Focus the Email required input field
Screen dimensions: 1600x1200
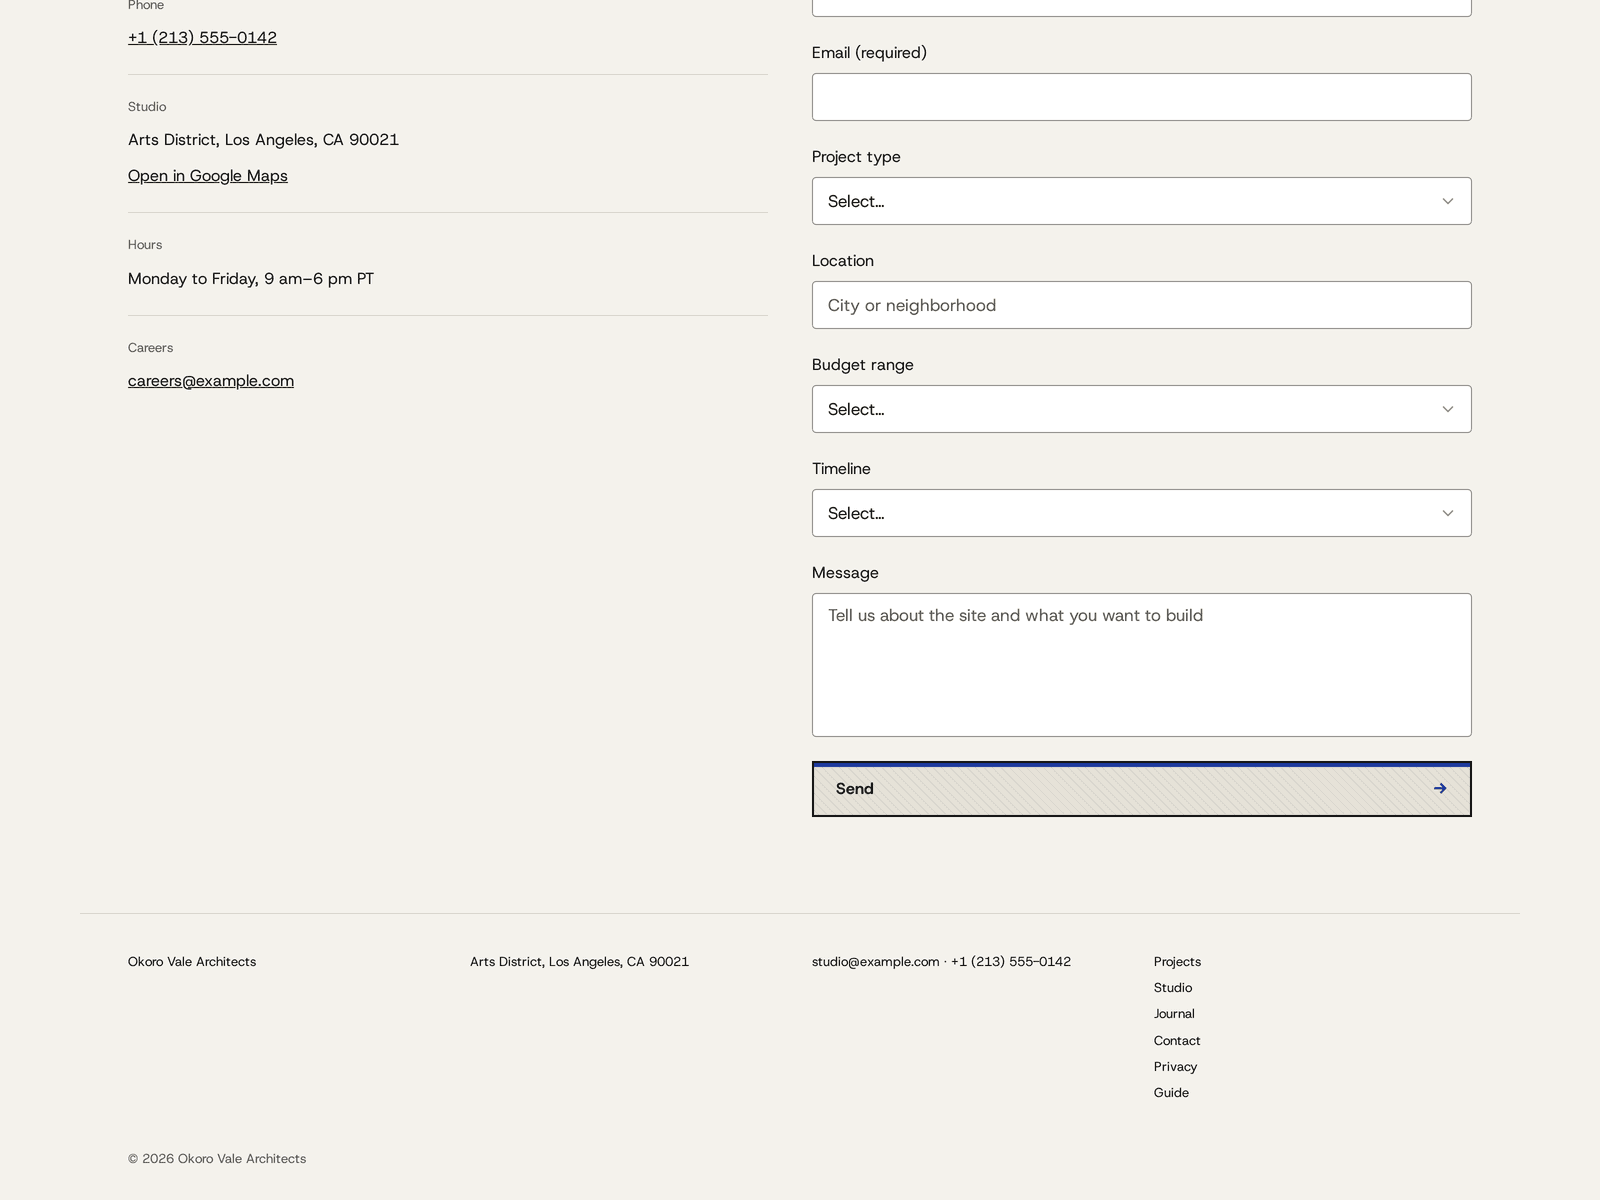tap(1141, 97)
